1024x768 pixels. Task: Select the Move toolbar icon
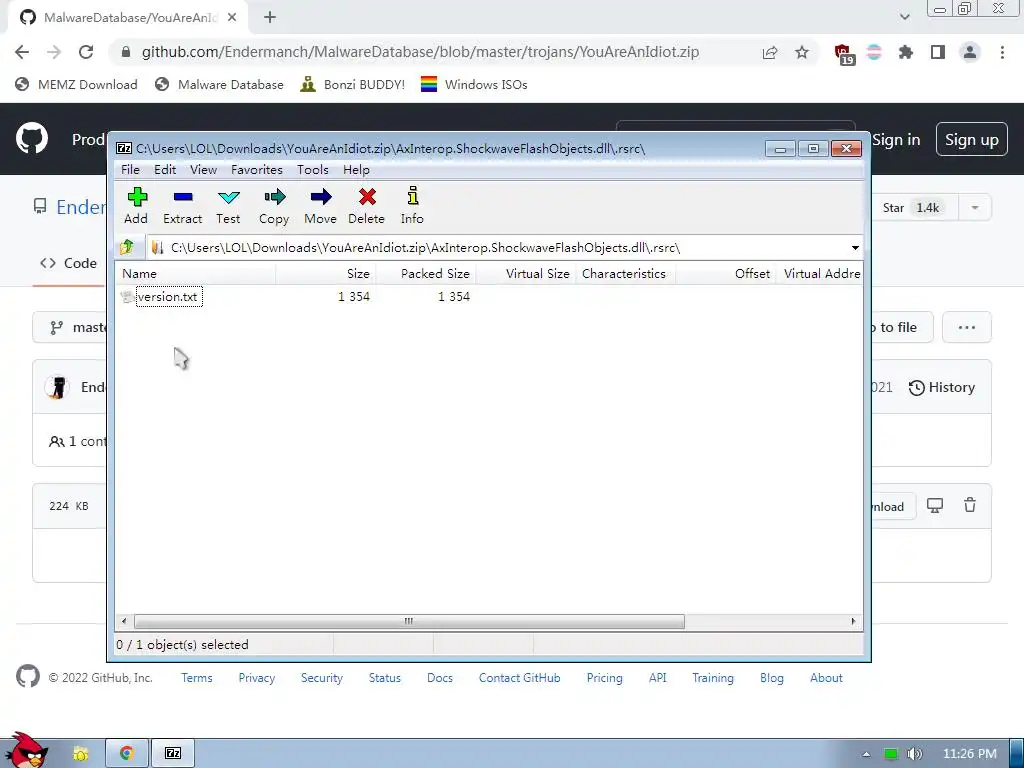coord(320,206)
